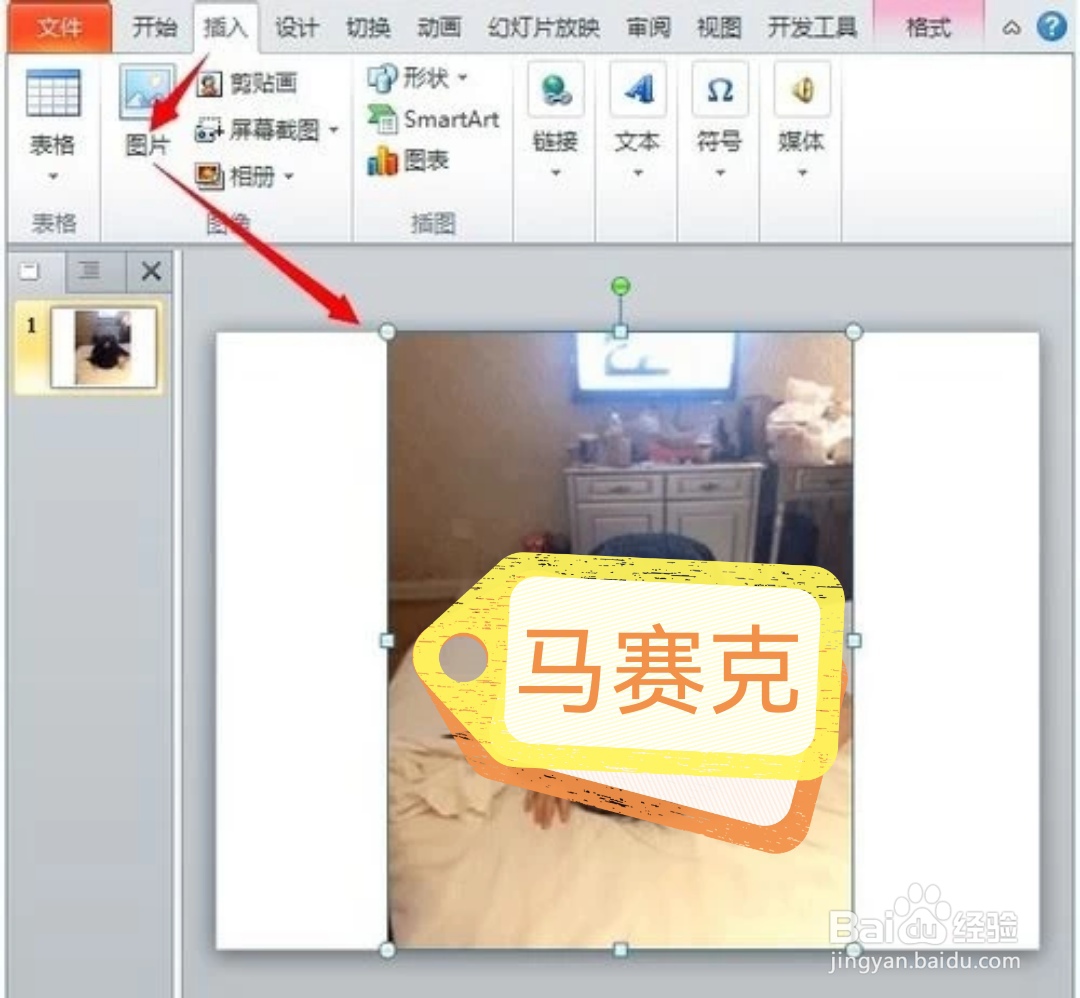Click the 形状 label text

pos(426,78)
